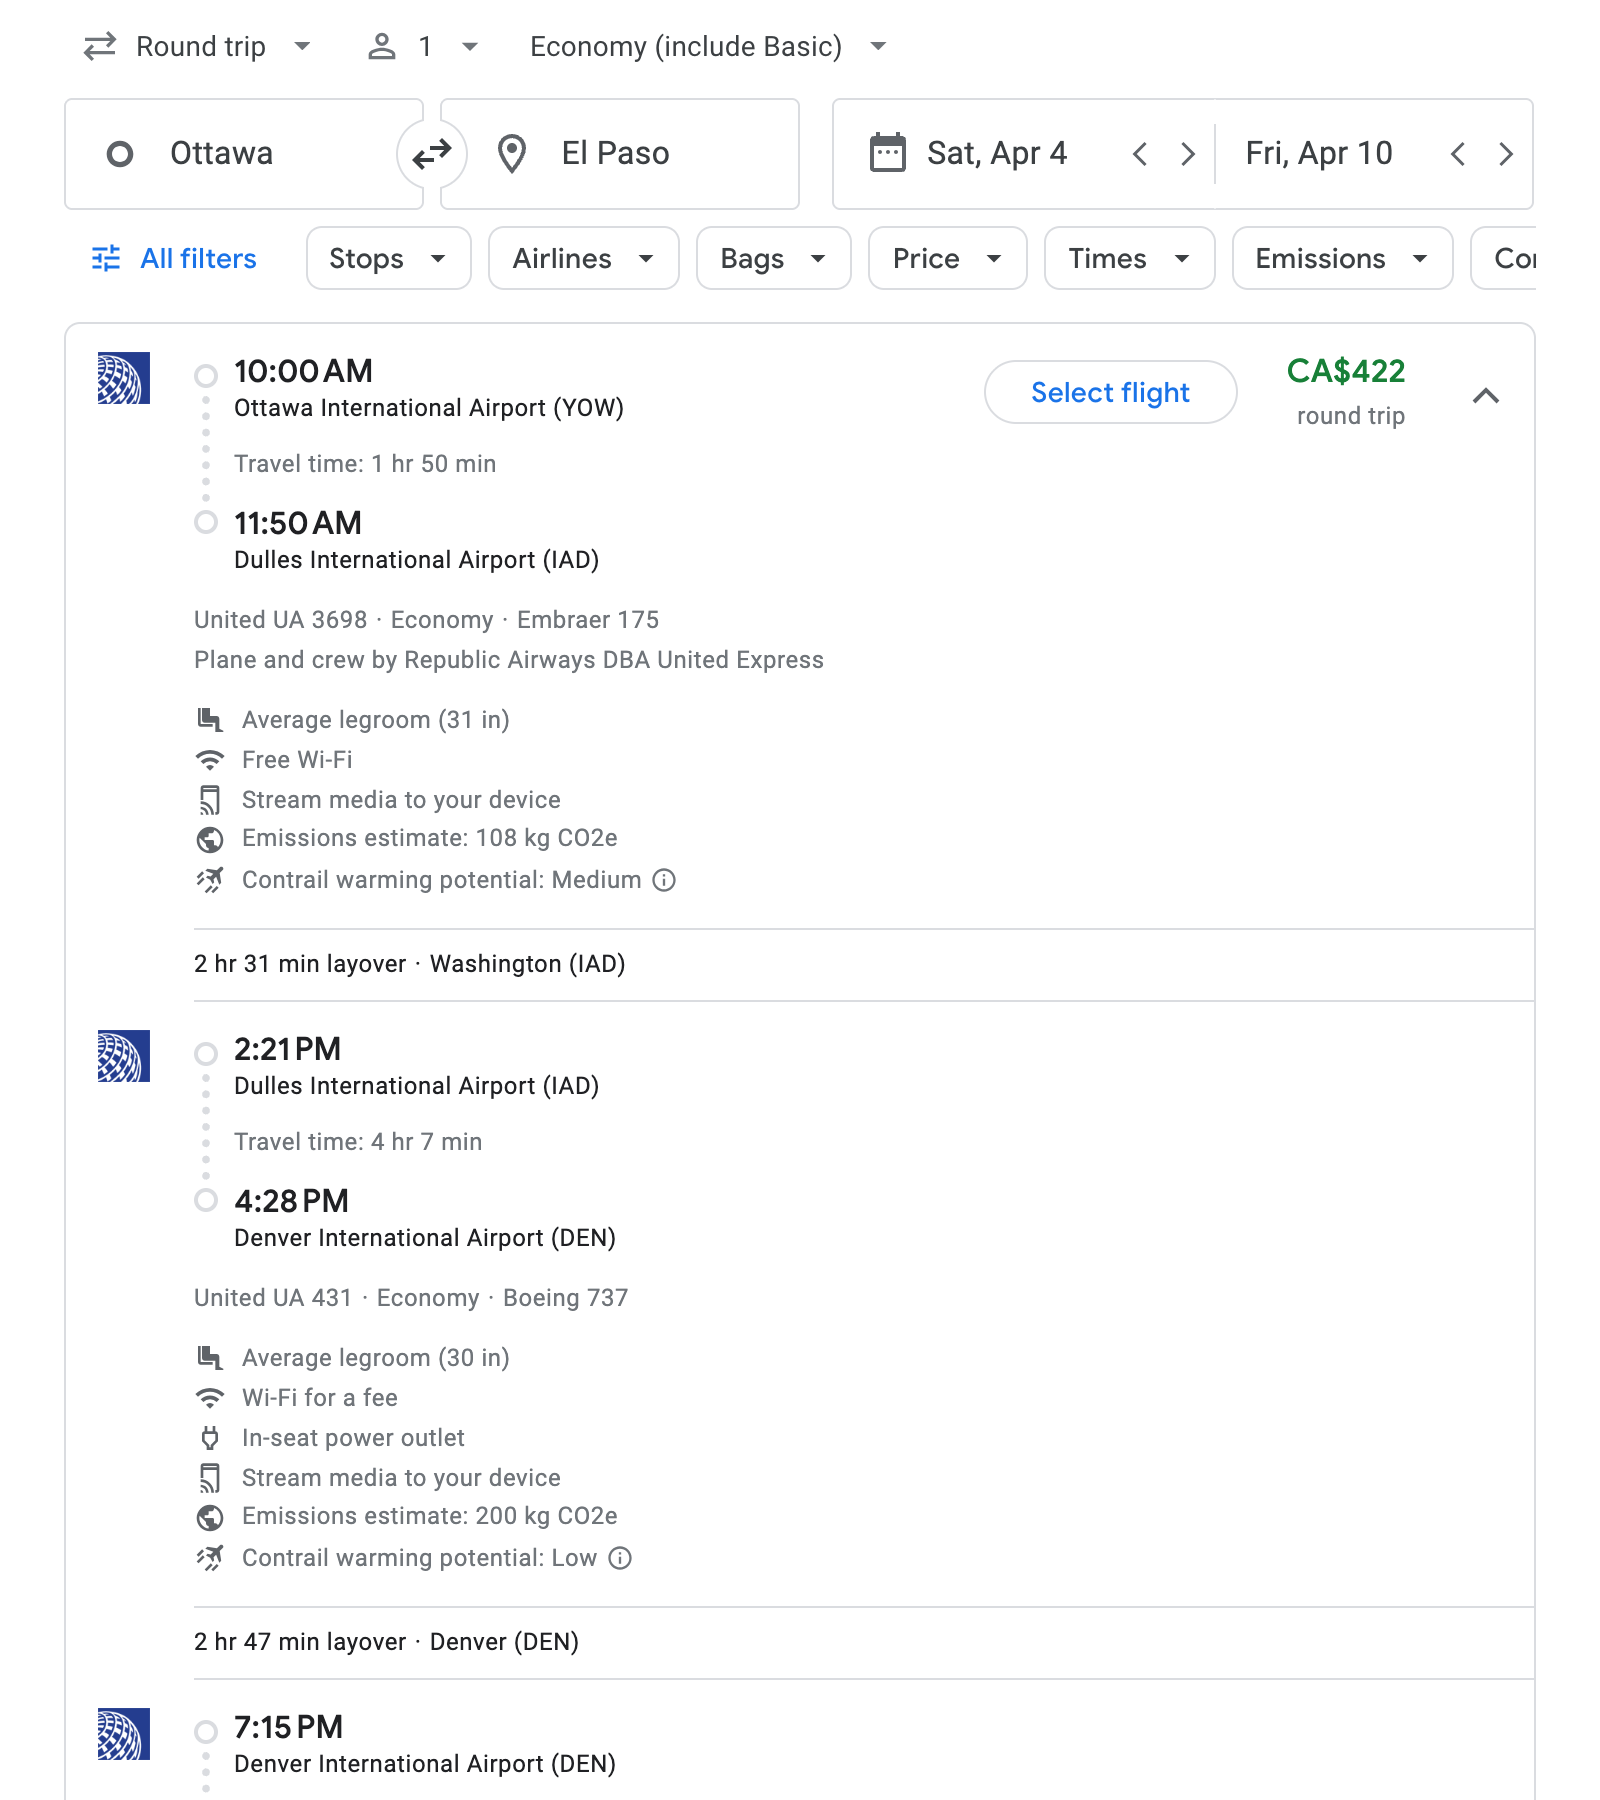Open the Bags filter menu
Image resolution: width=1600 pixels, height=1800 pixels.
(x=773, y=258)
